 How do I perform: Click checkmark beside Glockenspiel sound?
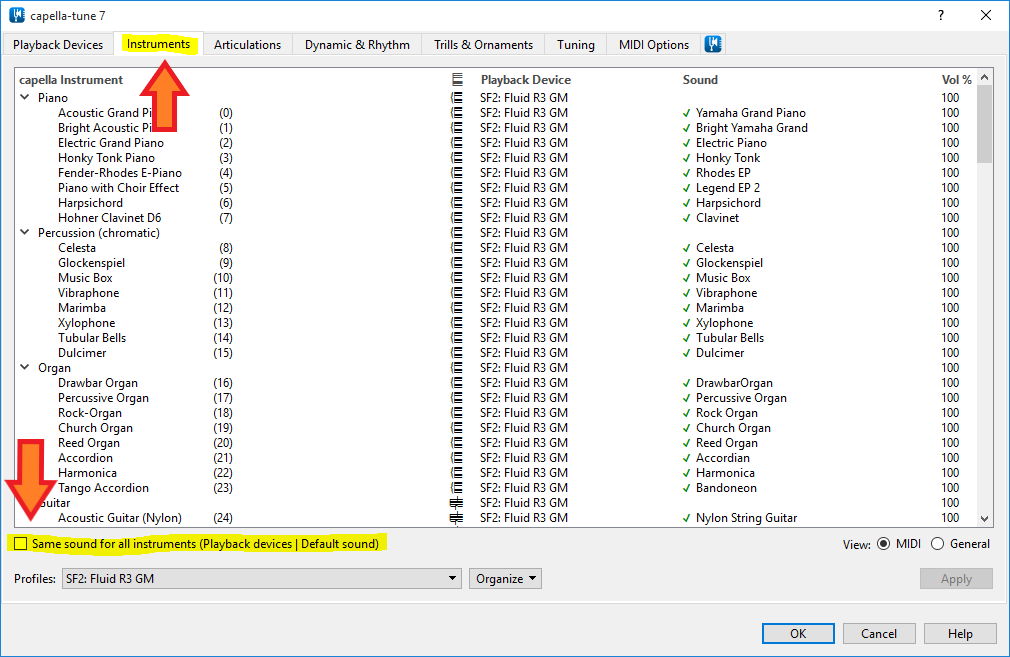687,263
